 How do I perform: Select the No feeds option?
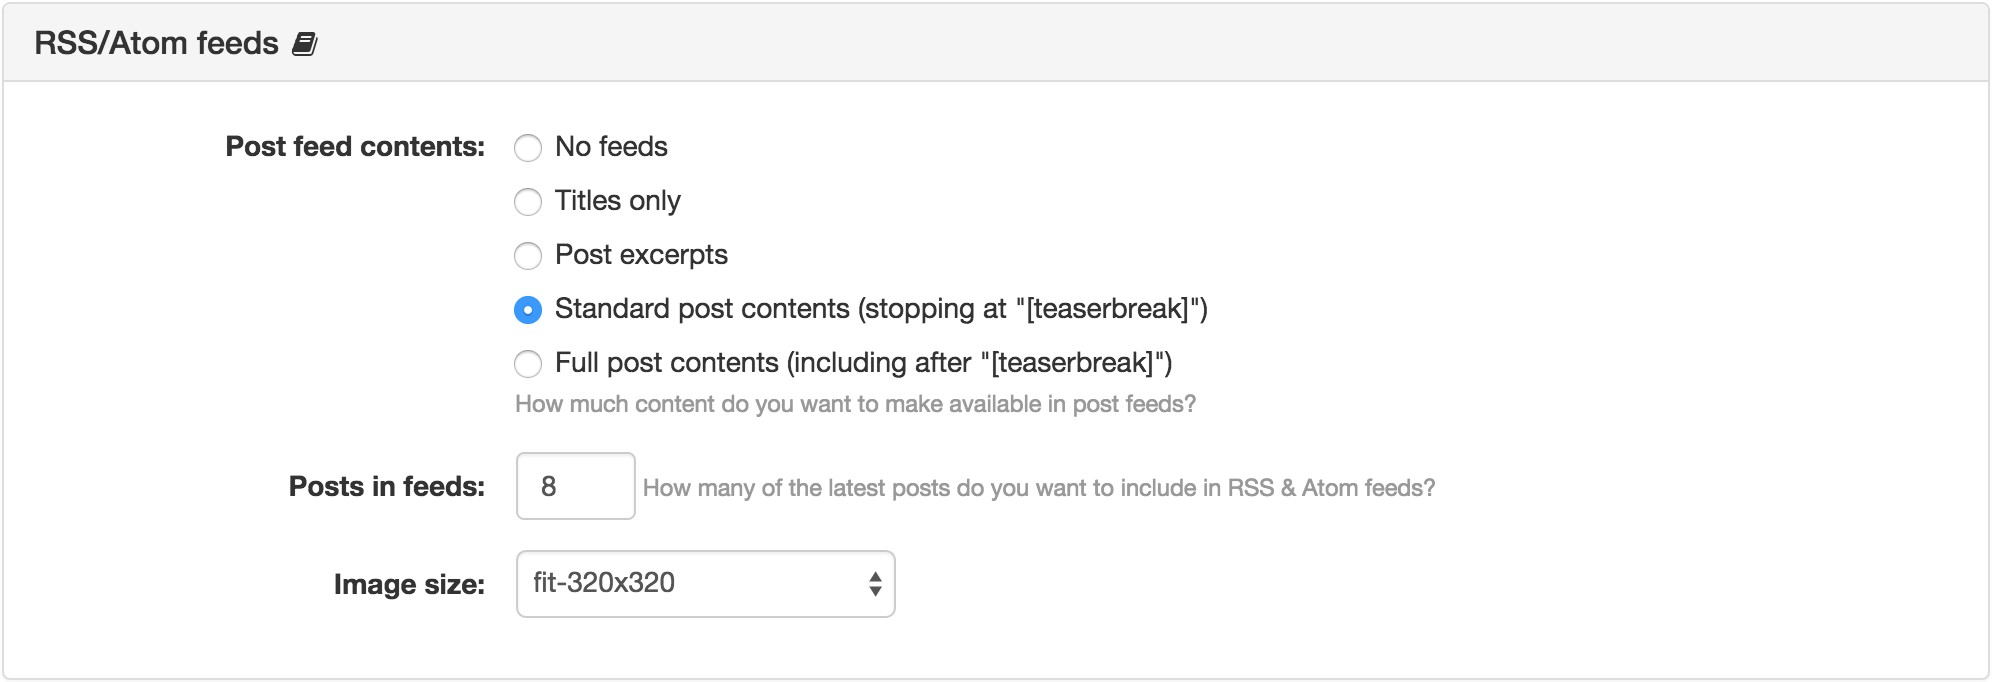tap(528, 147)
